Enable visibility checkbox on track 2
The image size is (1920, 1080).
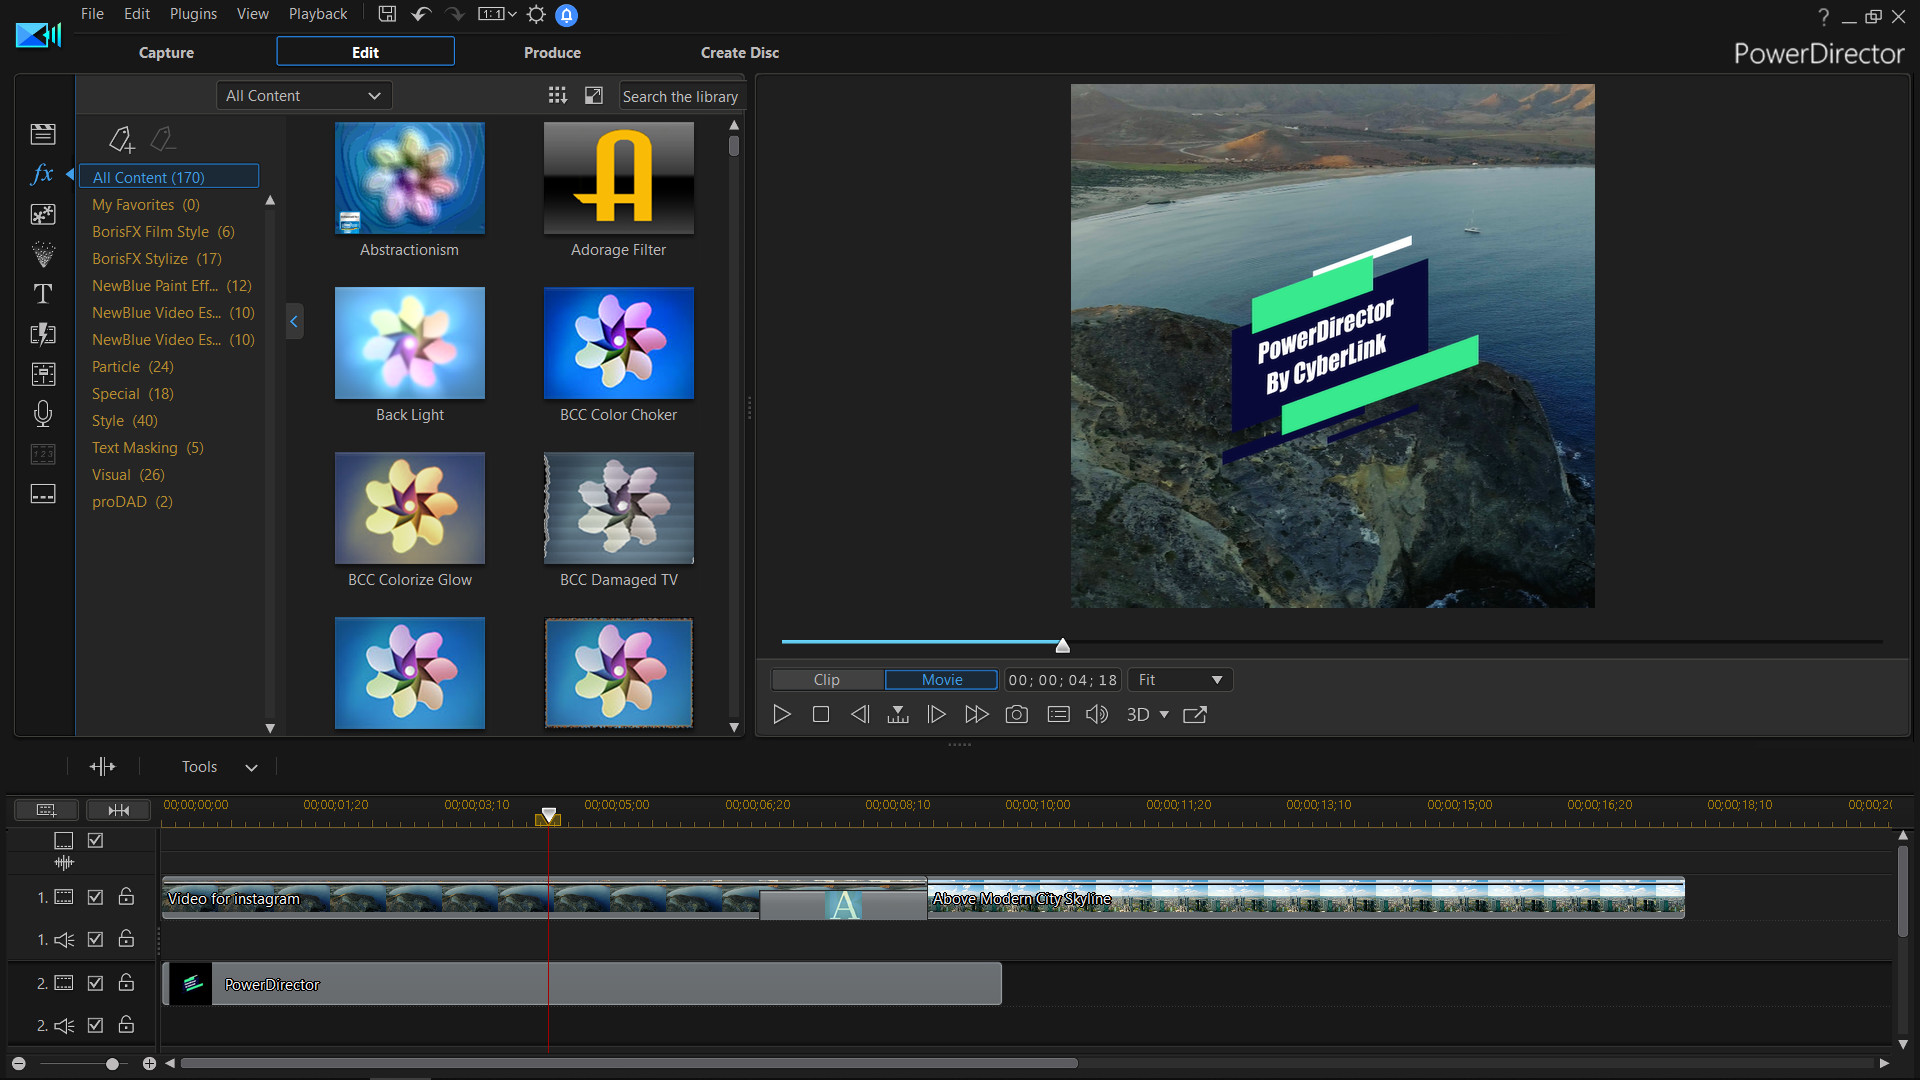click(x=94, y=982)
